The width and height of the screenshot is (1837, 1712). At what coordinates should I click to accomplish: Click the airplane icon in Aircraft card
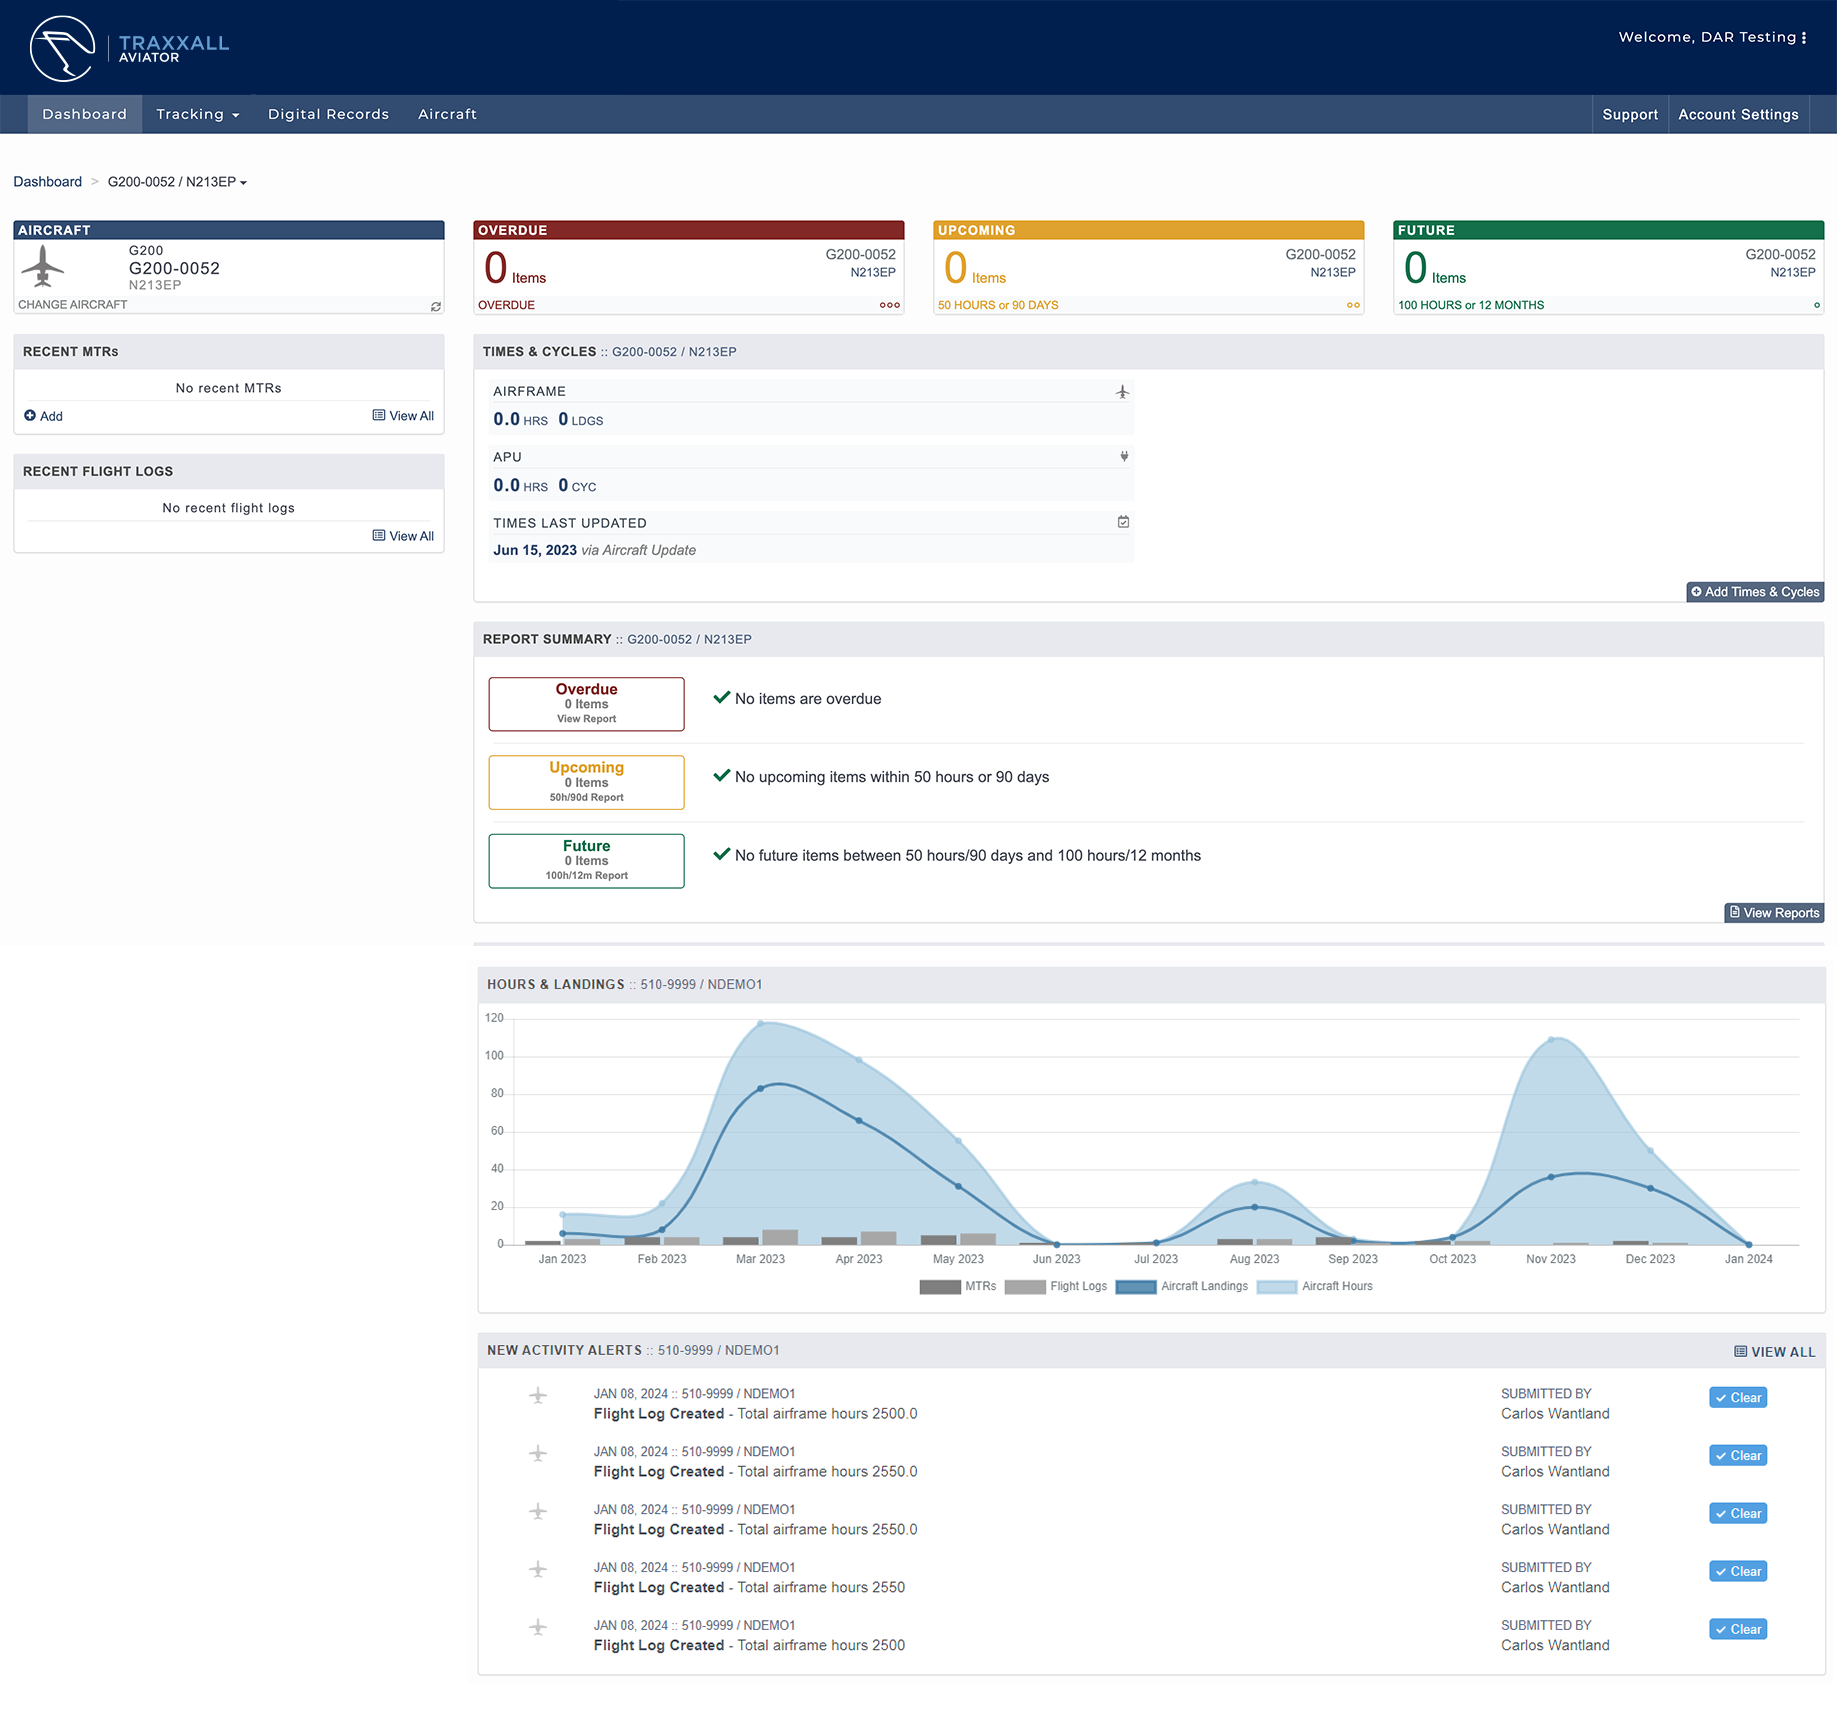coord(43,267)
